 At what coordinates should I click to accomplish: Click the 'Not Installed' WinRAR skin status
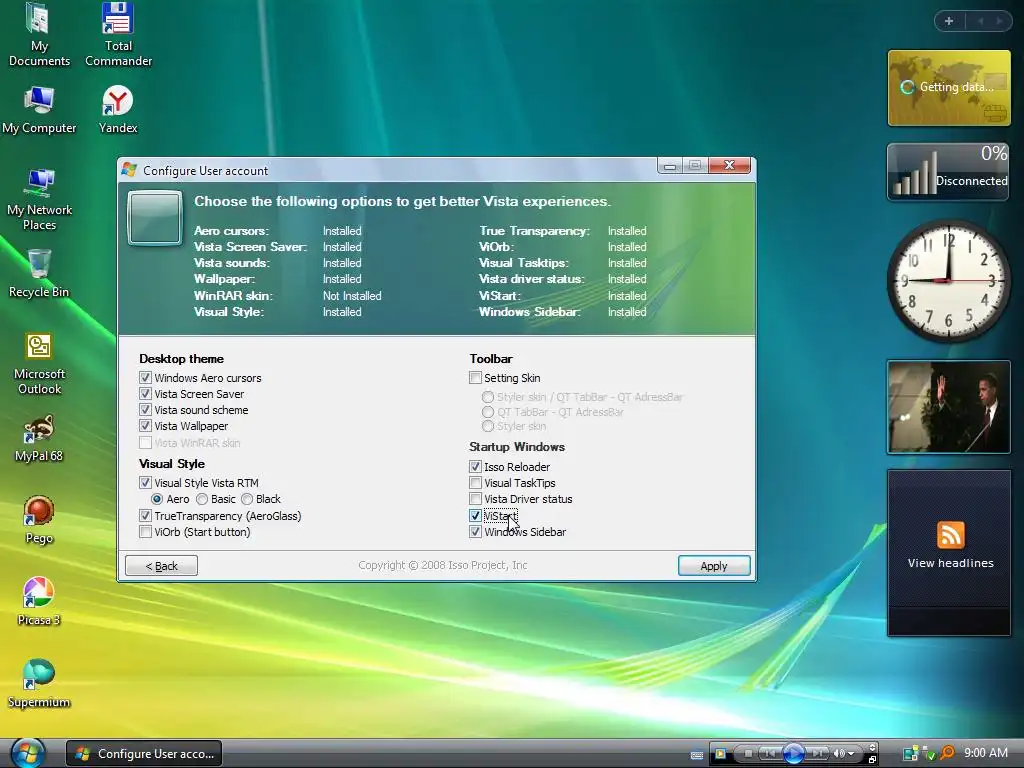coord(352,296)
